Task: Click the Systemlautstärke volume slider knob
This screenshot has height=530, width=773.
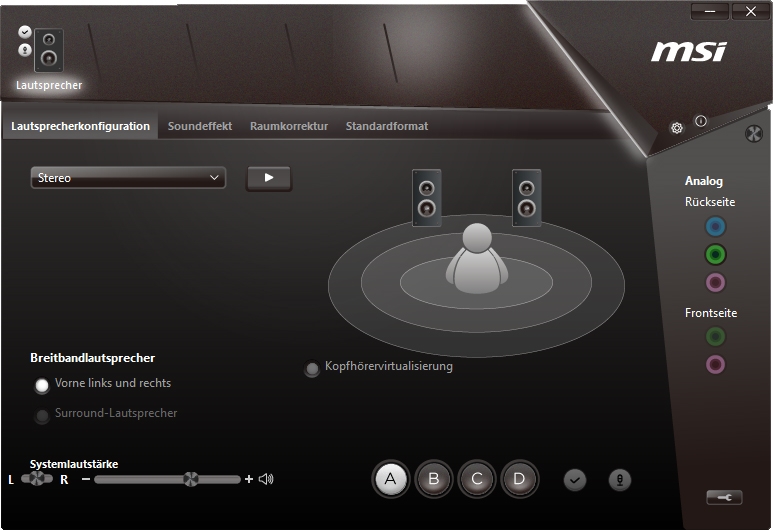Action: pos(191,479)
